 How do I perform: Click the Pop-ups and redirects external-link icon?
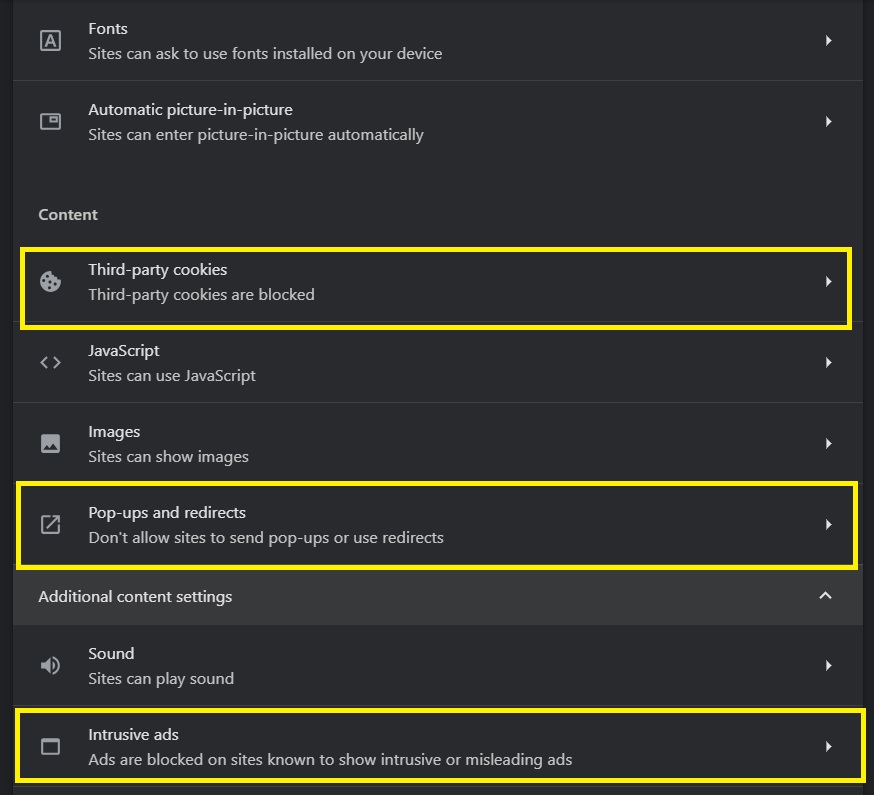coord(50,524)
